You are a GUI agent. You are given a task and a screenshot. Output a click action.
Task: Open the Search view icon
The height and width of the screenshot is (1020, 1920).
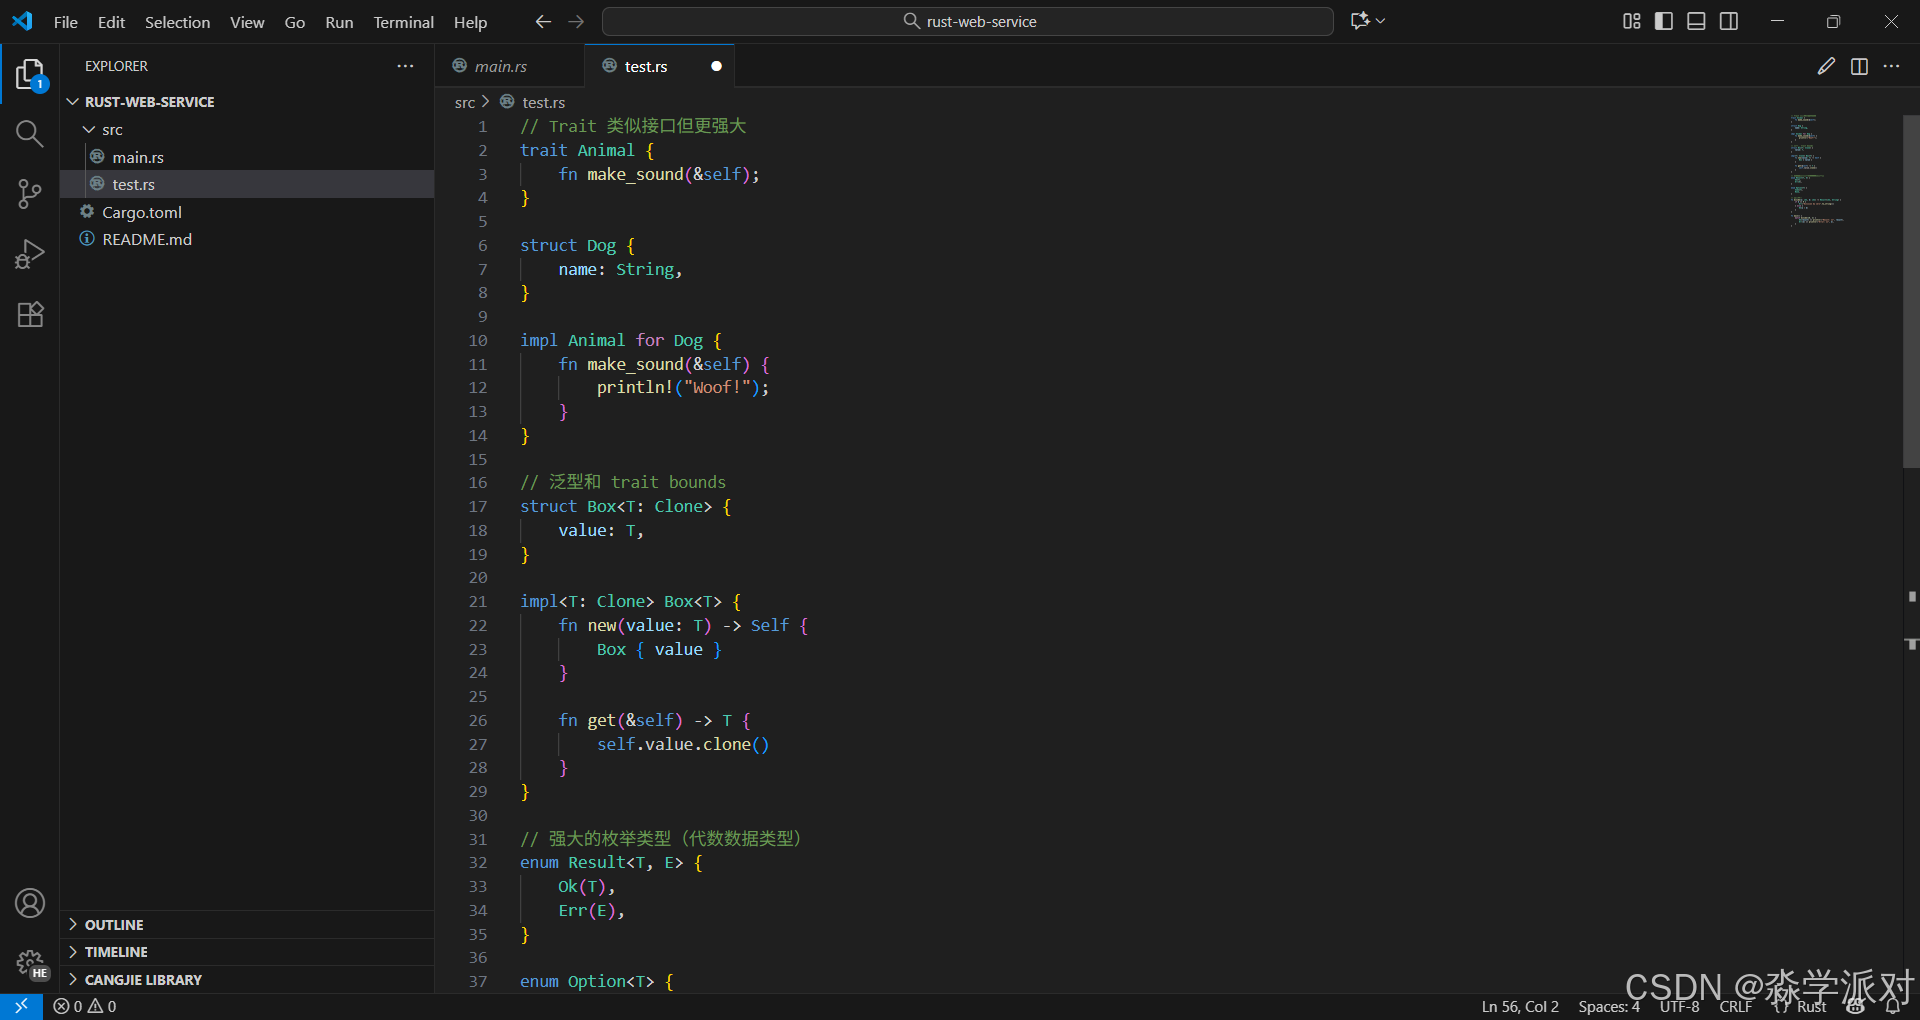click(x=30, y=134)
